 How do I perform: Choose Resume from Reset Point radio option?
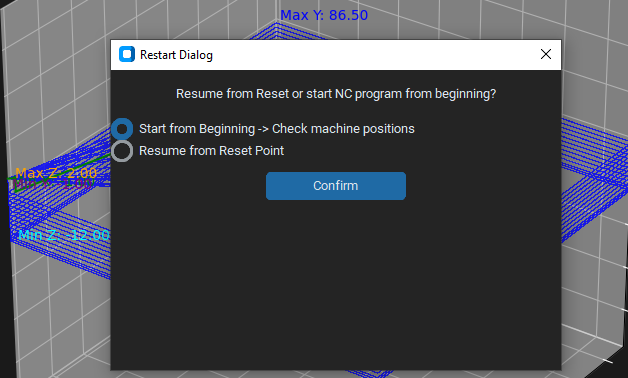(x=122, y=151)
